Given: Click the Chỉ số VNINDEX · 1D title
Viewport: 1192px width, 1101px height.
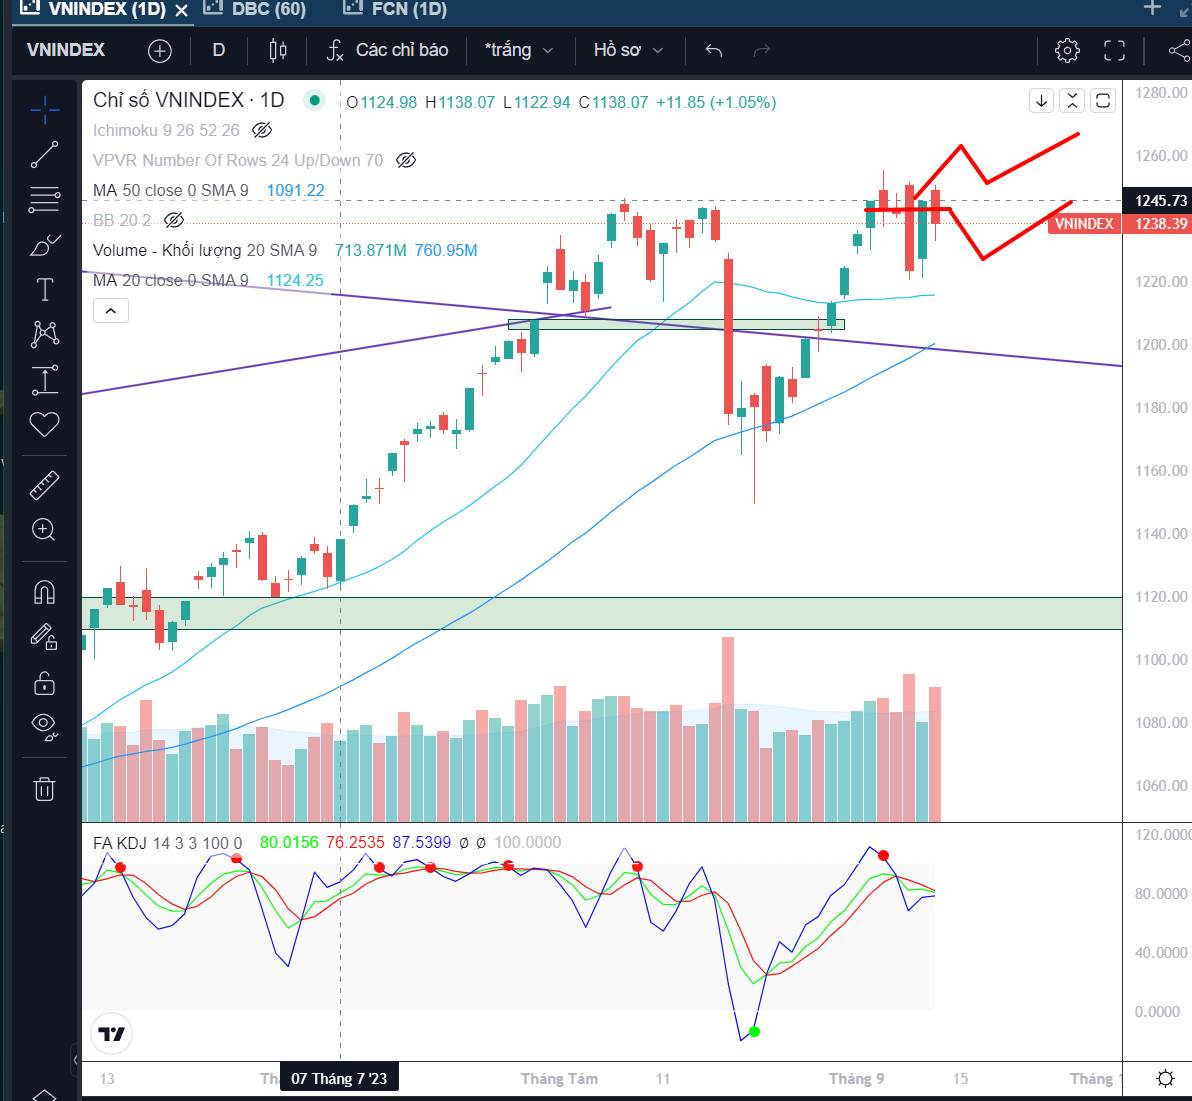Looking at the screenshot, I should click(x=189, y=100).
